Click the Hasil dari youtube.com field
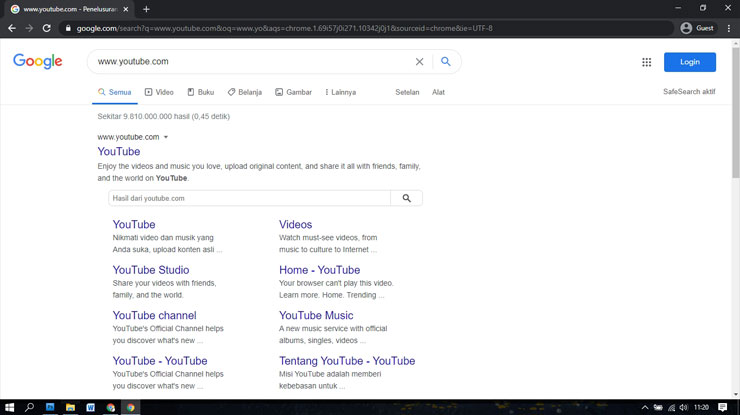 [x=249, y=198]
